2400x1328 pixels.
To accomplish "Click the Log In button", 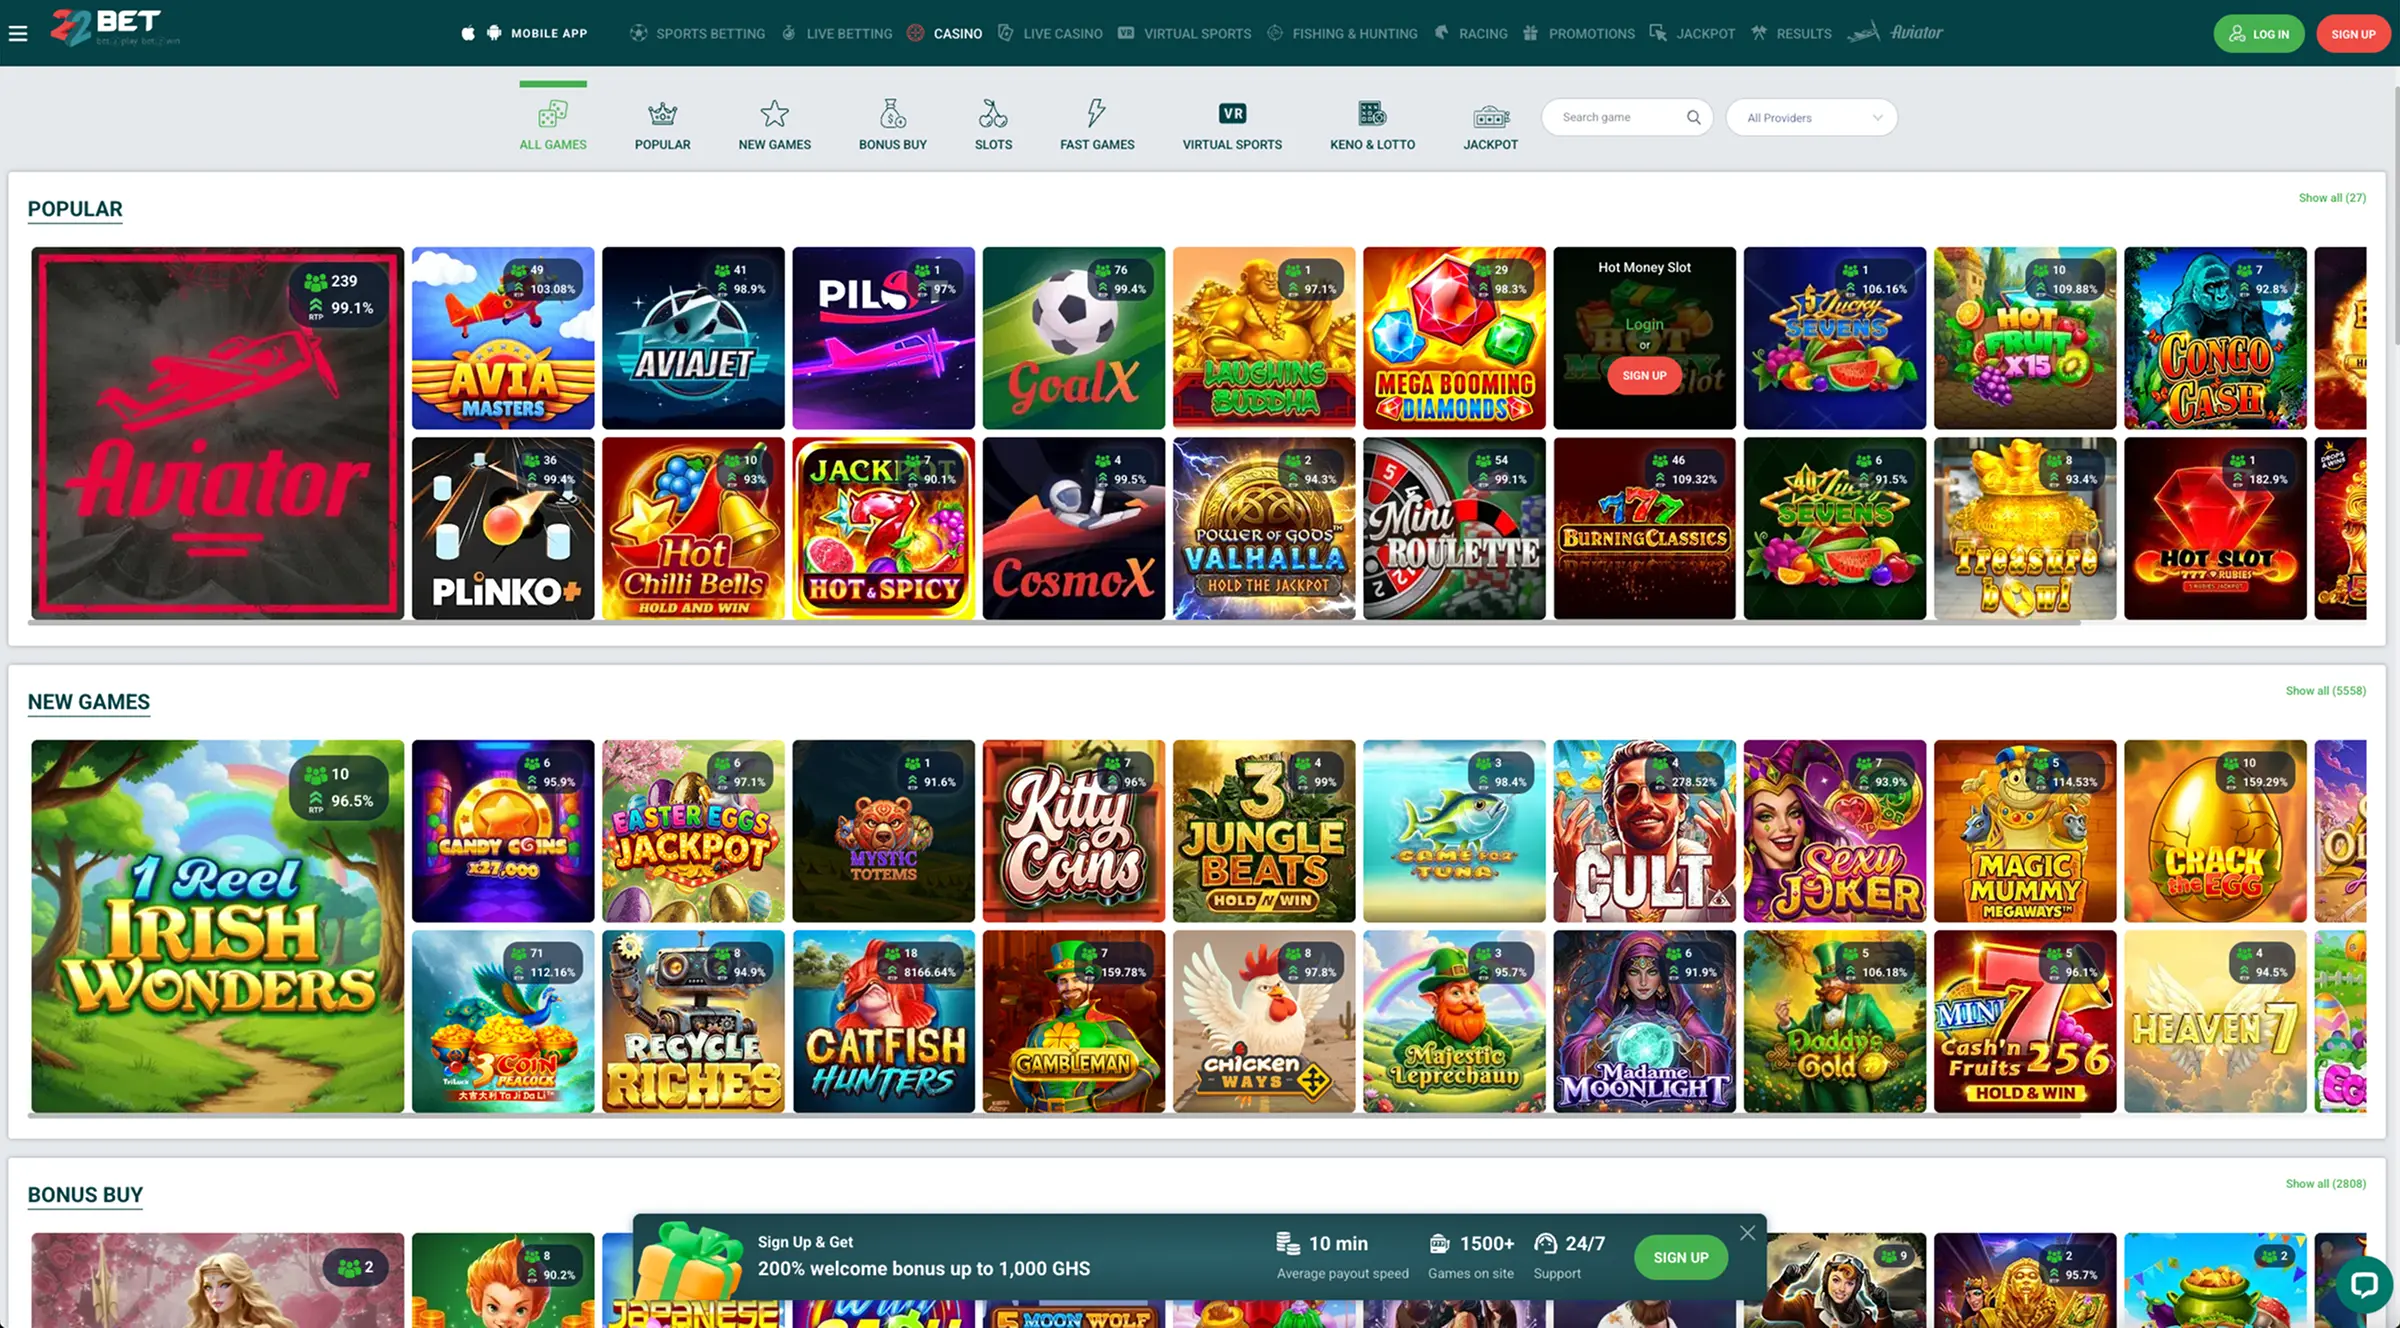I will [2258, 33].
